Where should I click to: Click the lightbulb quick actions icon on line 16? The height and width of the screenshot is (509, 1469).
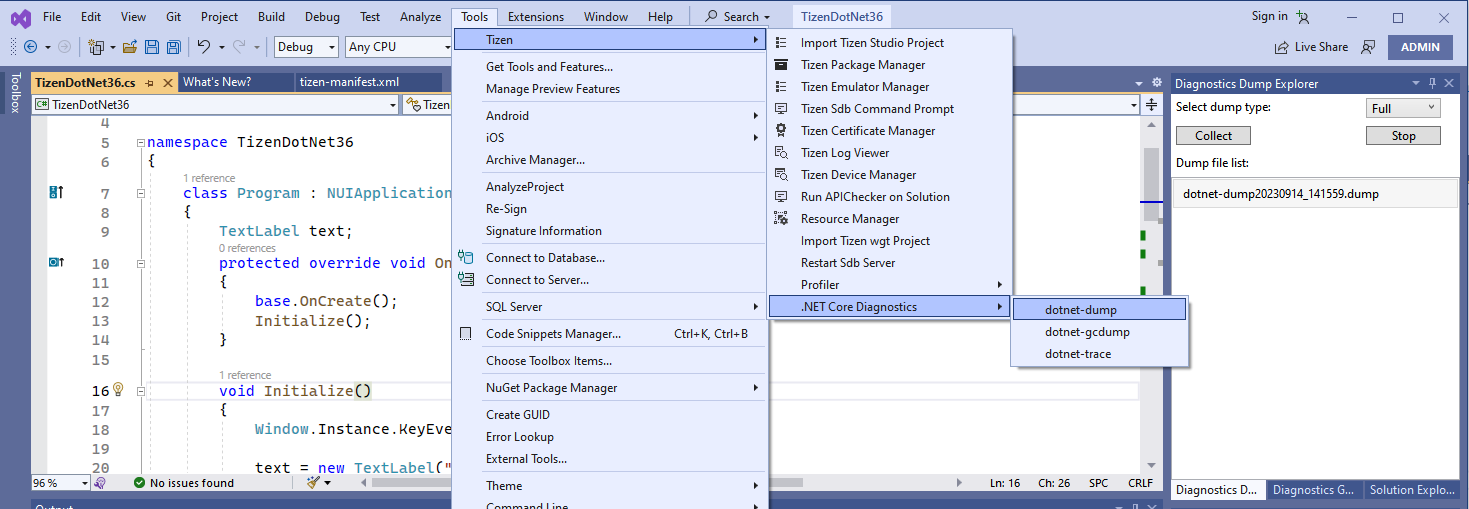(118, 390)
